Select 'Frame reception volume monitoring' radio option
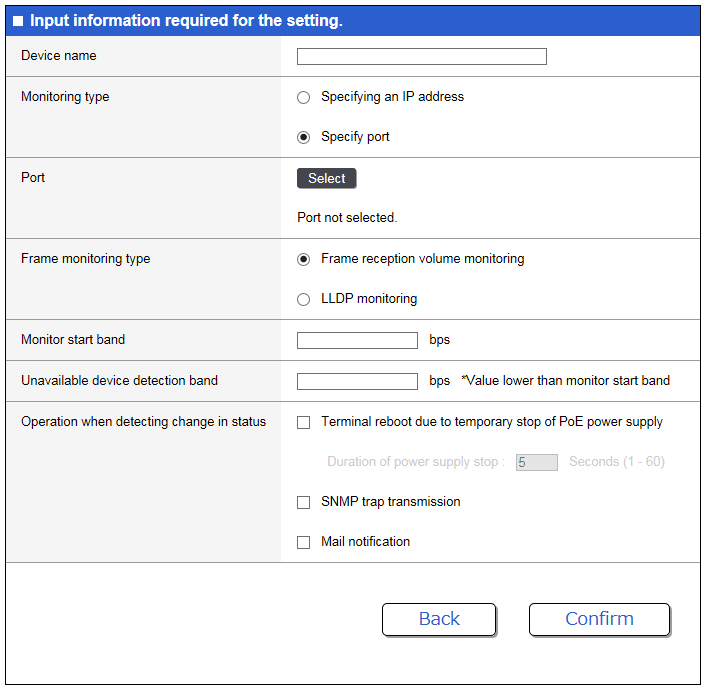The width and height of the screenshot is (708, 692). [304, 259]
